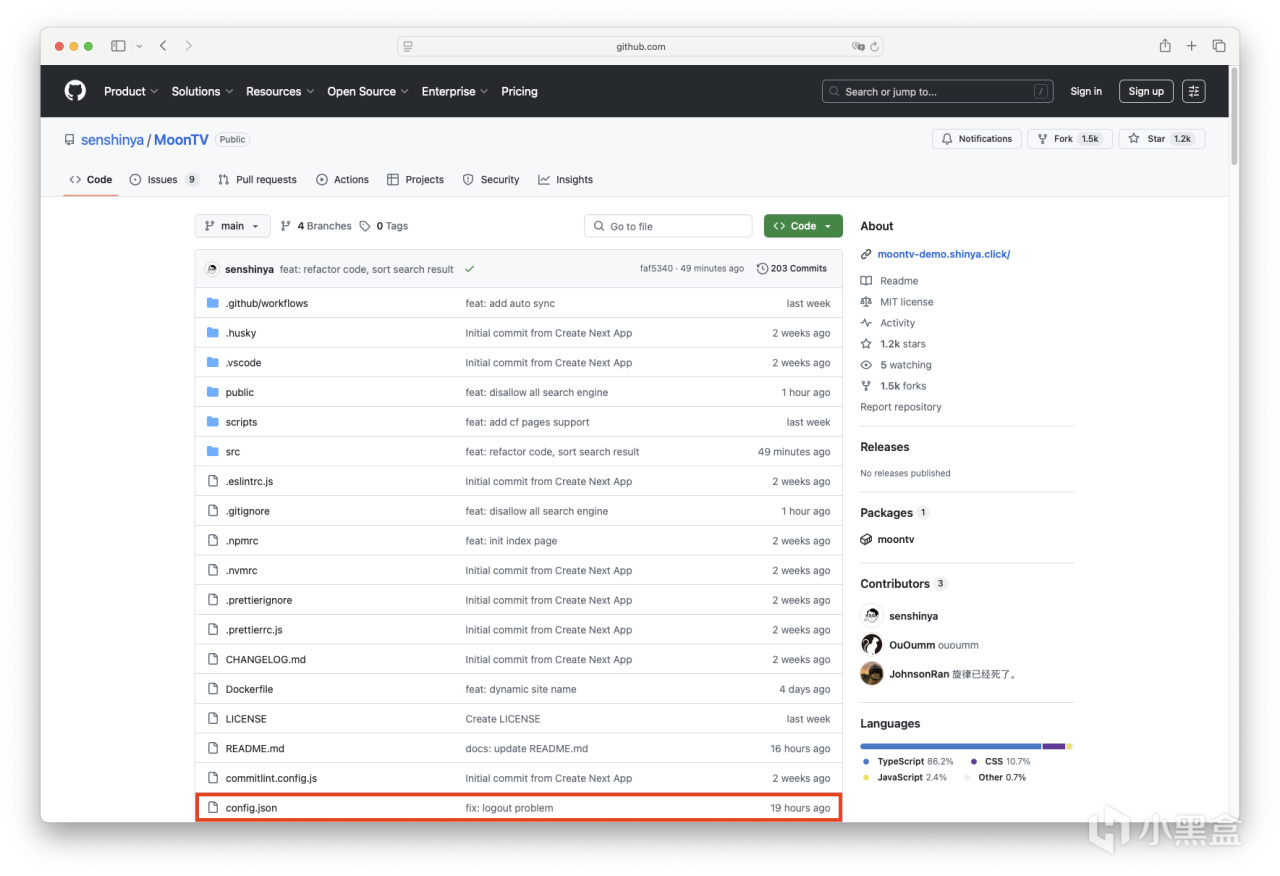Show the Safari sidebar
This screenshot has height=876, width=1280.
[x=118, y=46]
